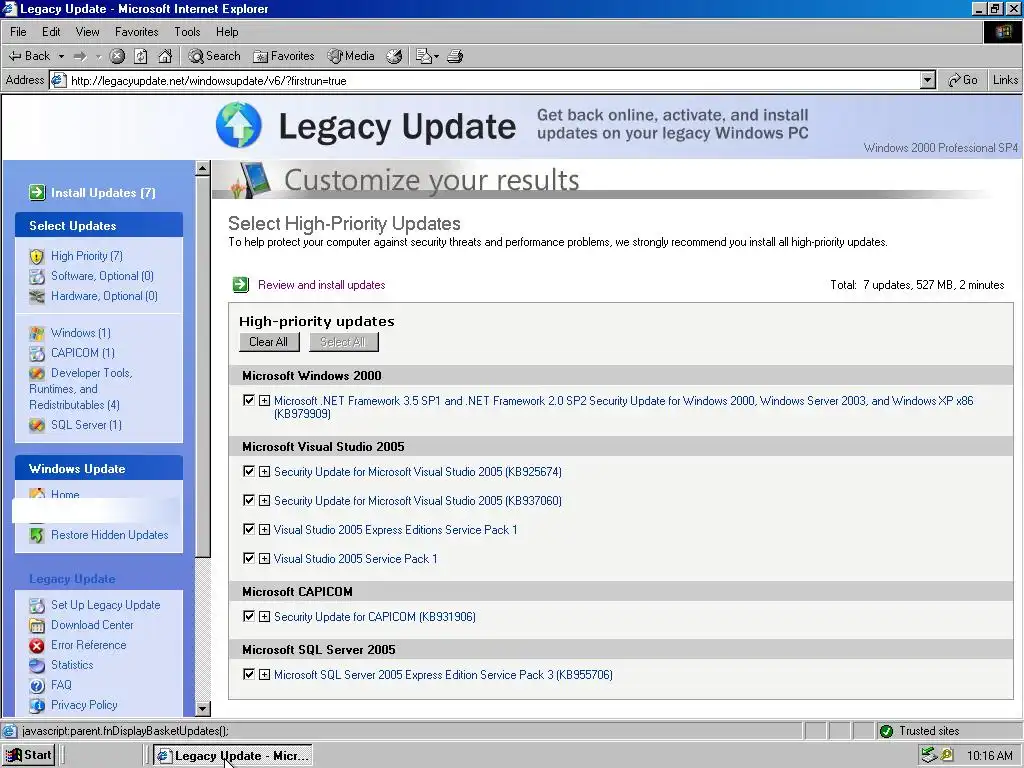1024x768 pixels.
Task: Uncheck Visual Studio 2005 Express Editions SP1
Action: (x=248, y=529)
